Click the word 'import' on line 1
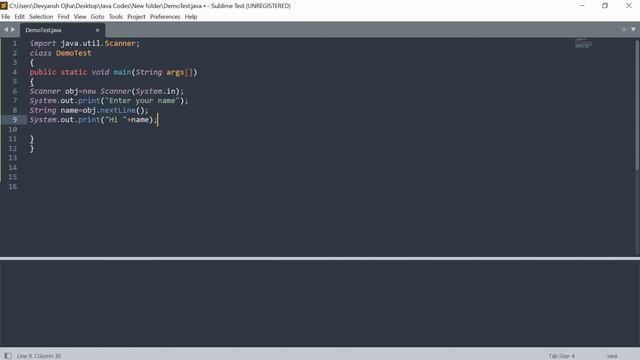Image resolution: width=640 pixels, height=360 pixels. (42, 44)
